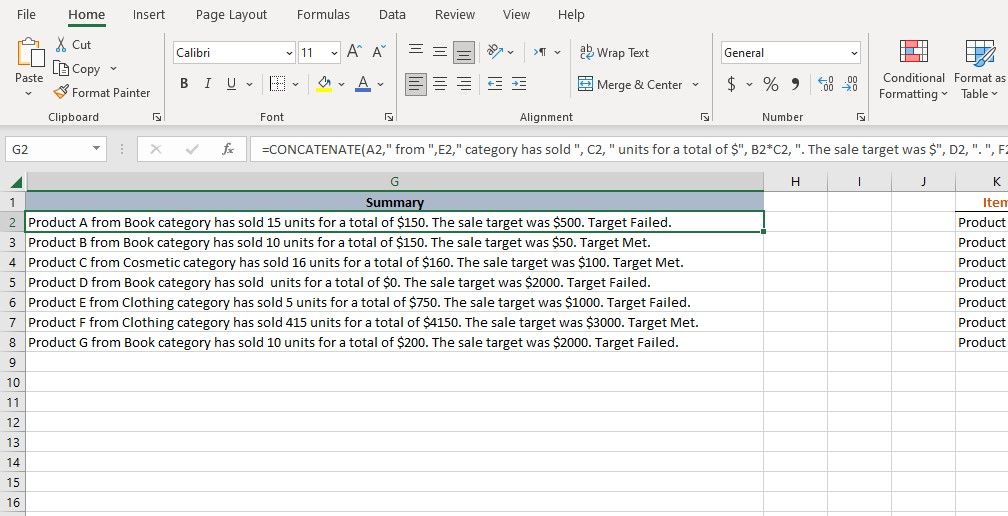The width and height of the screenshot is (1008, 516).
Task: Expand Paste options arrow
Action: [29, 94]
